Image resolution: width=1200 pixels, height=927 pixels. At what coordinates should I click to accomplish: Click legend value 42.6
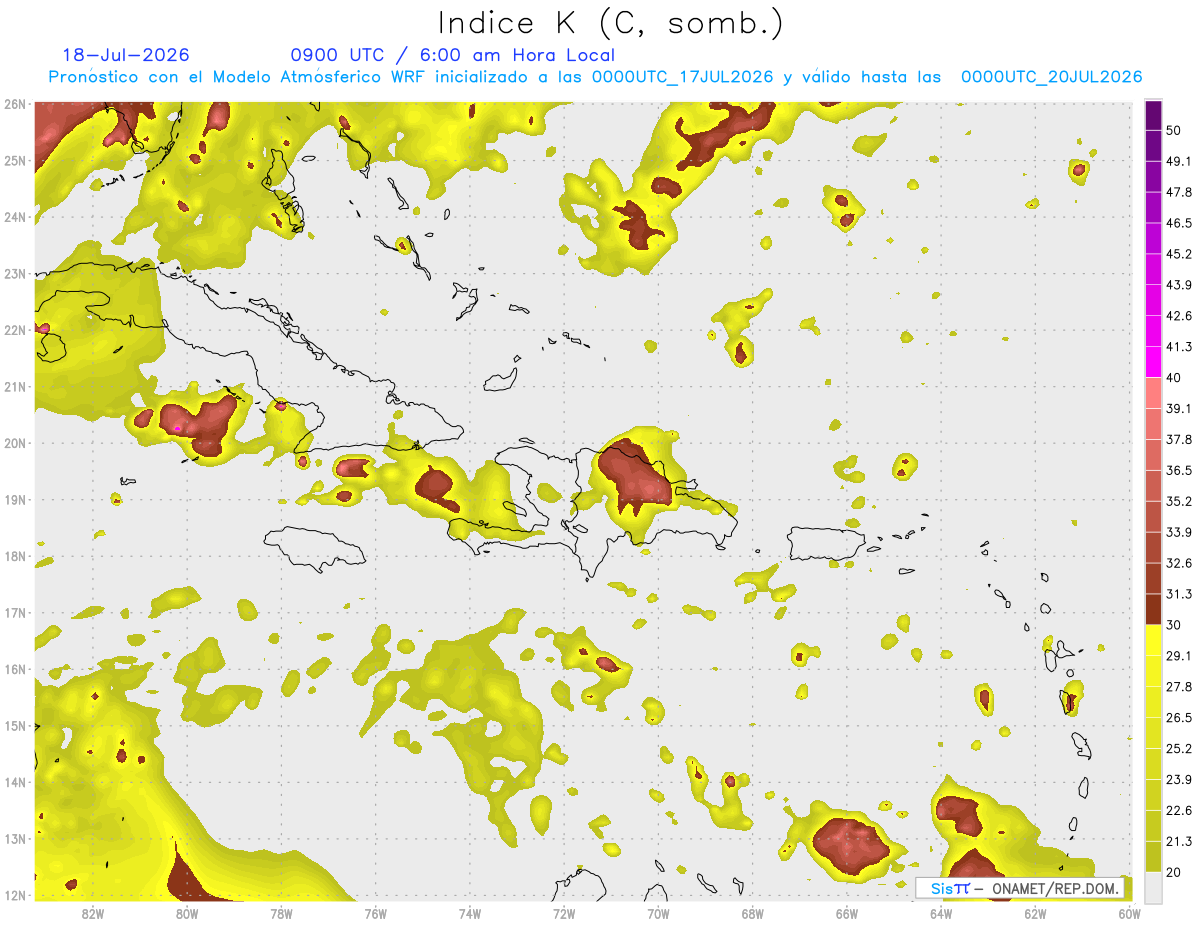[x=1178, y=316]
